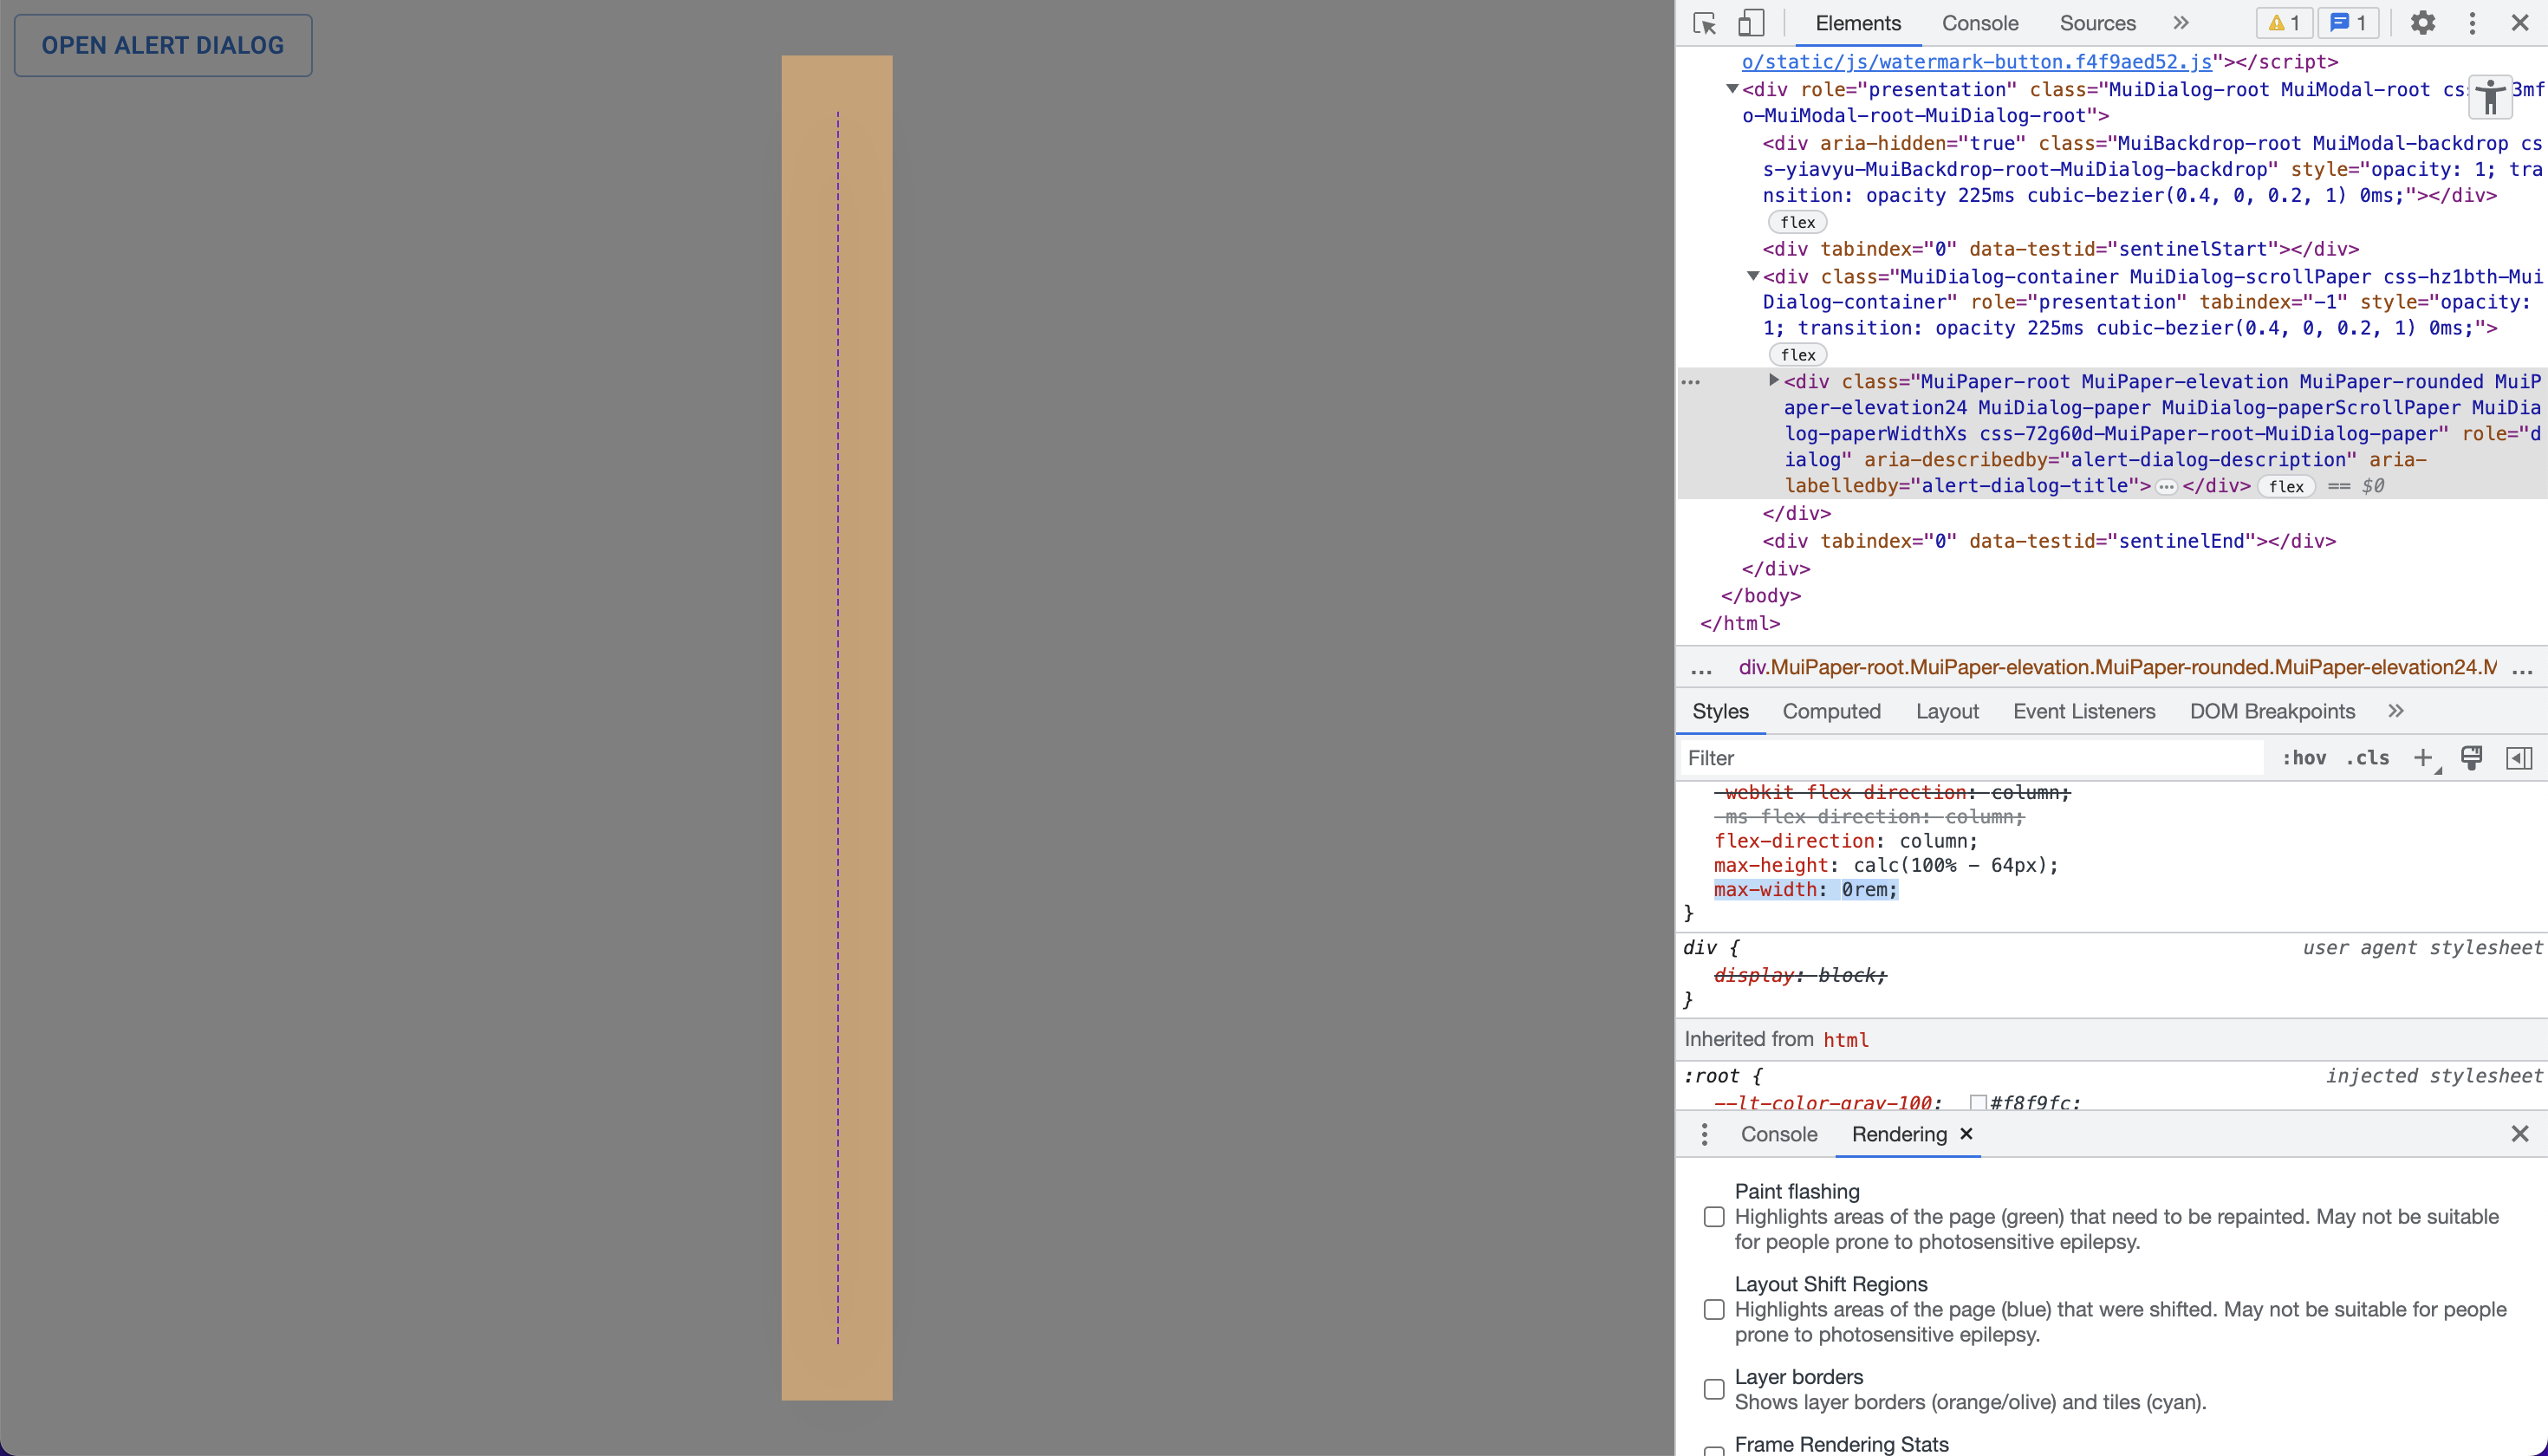2548x1456 pixels.
Task: Collapse the MuiDialog-root presentation div
Action: (1733, 89)
